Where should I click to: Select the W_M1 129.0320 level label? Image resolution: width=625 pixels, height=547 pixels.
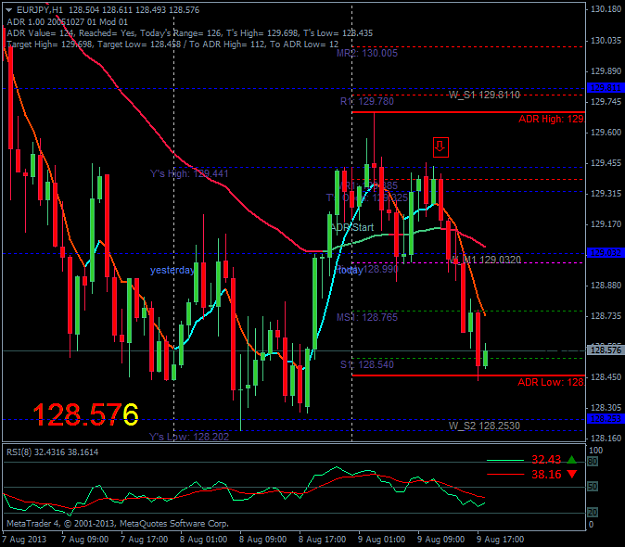(x=487, y=260)
